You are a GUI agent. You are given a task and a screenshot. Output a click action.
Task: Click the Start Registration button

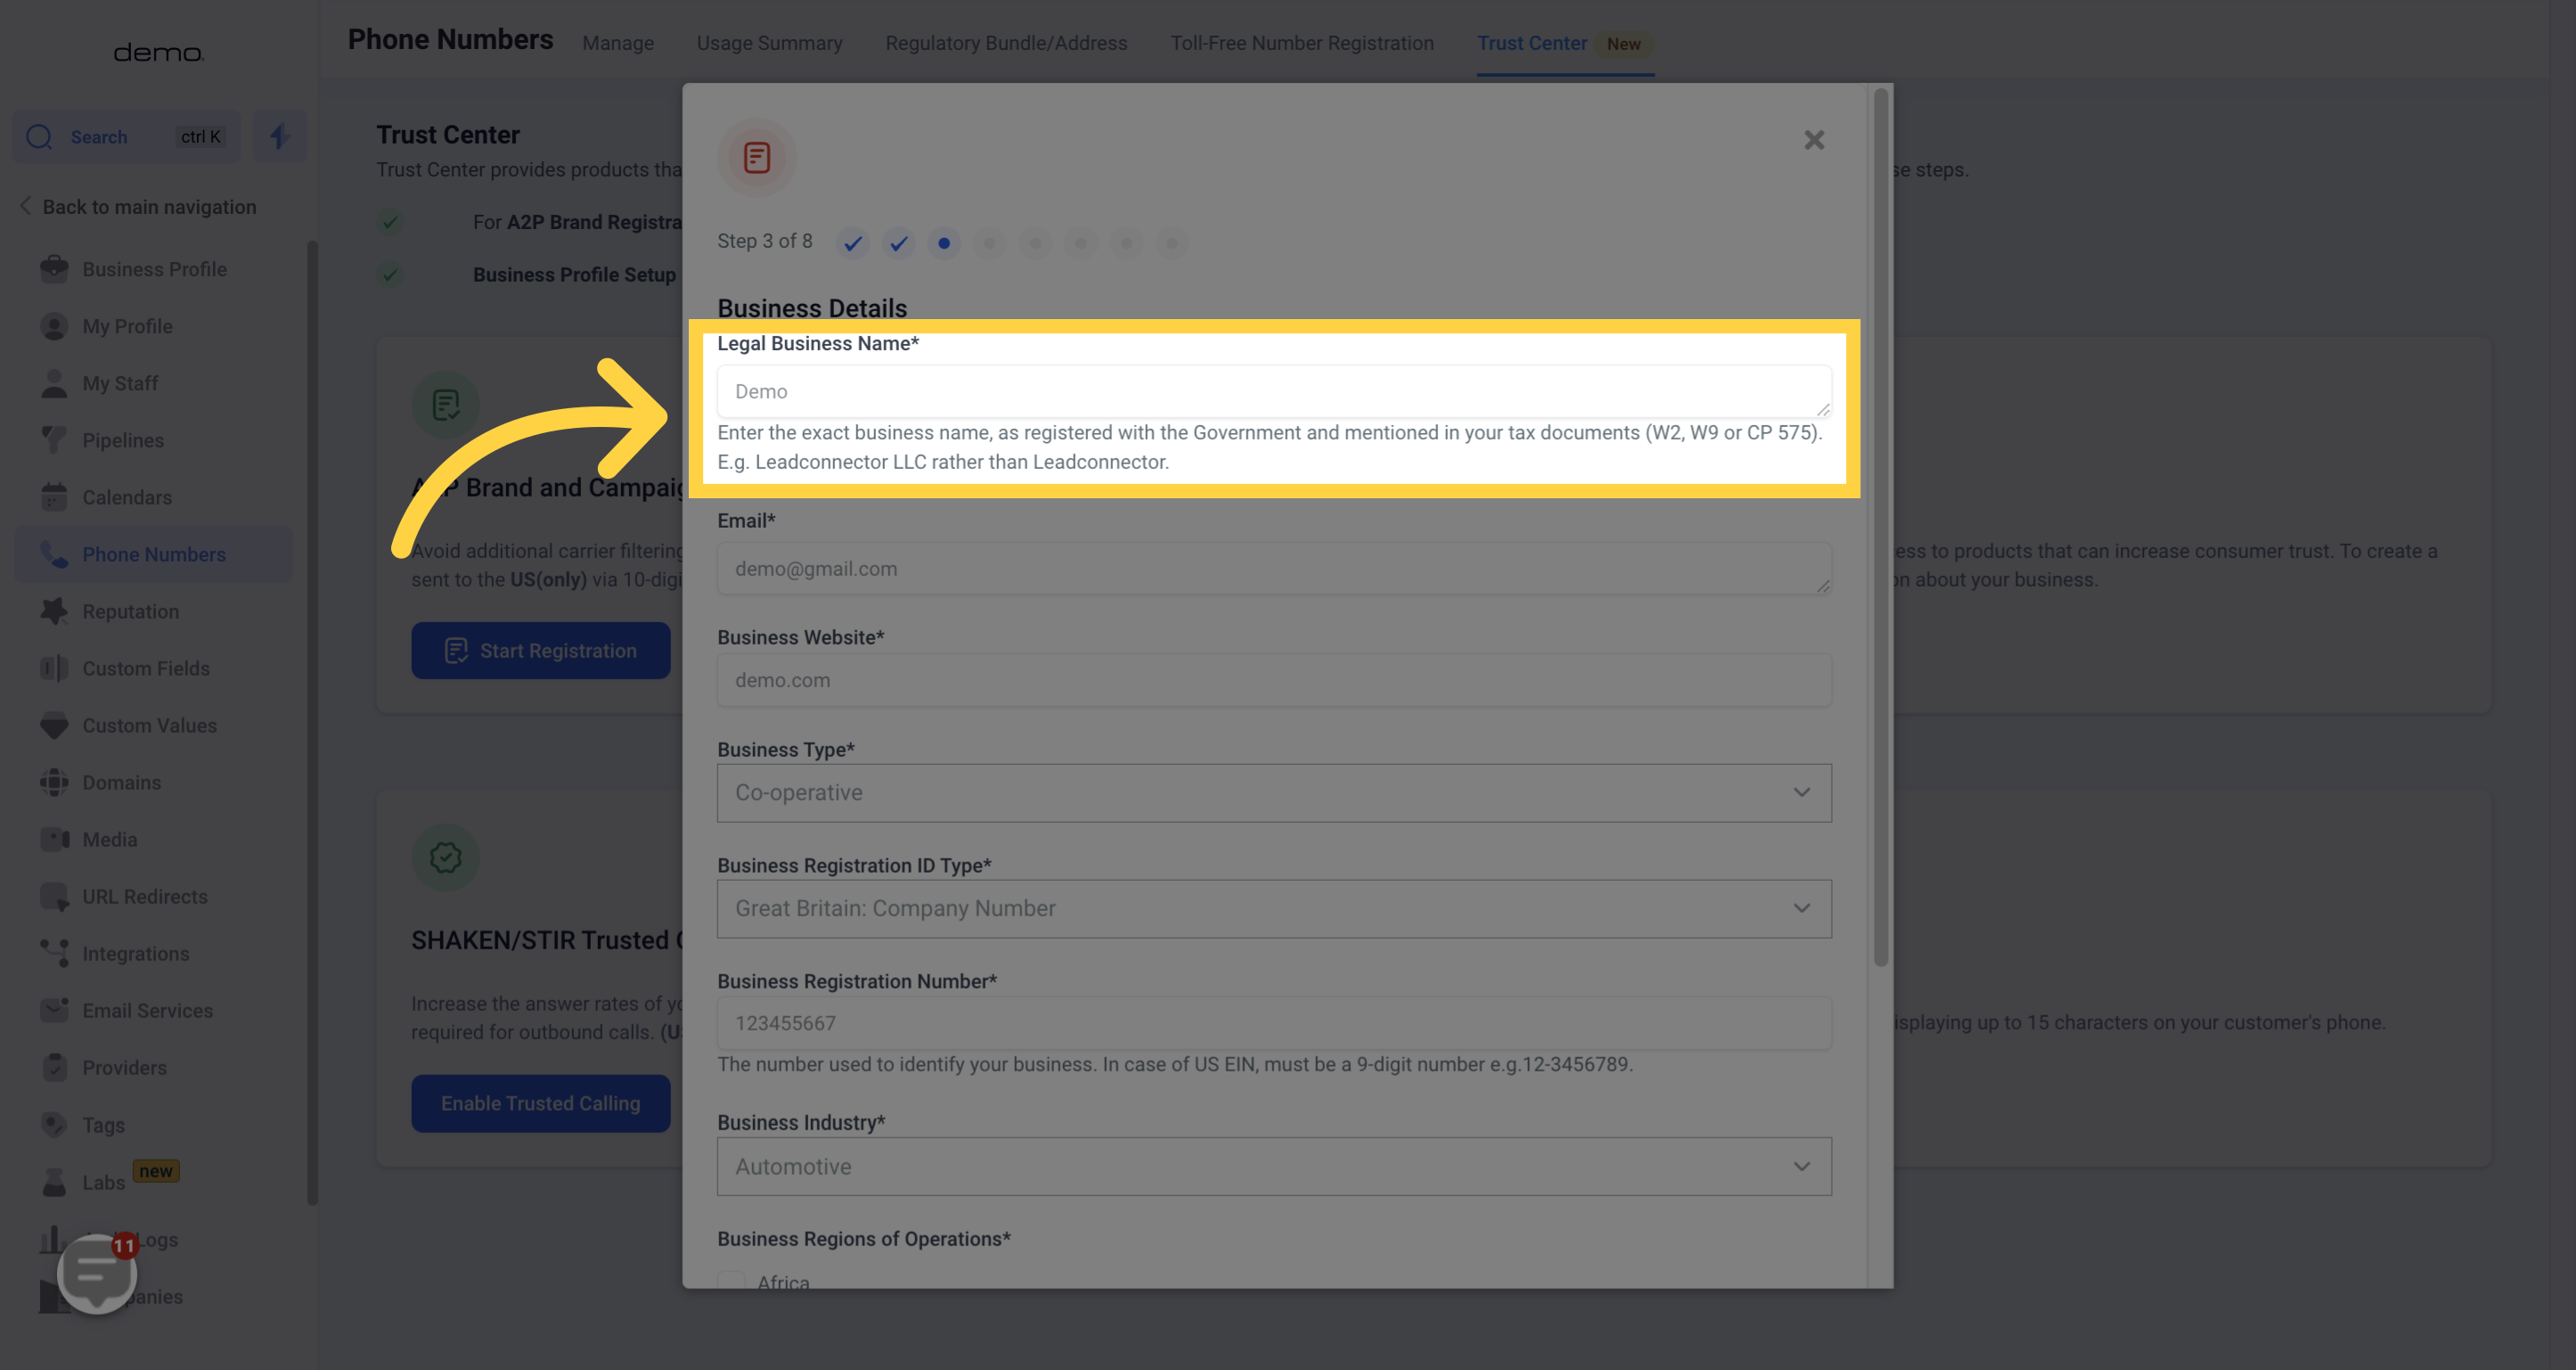(540, 650)
